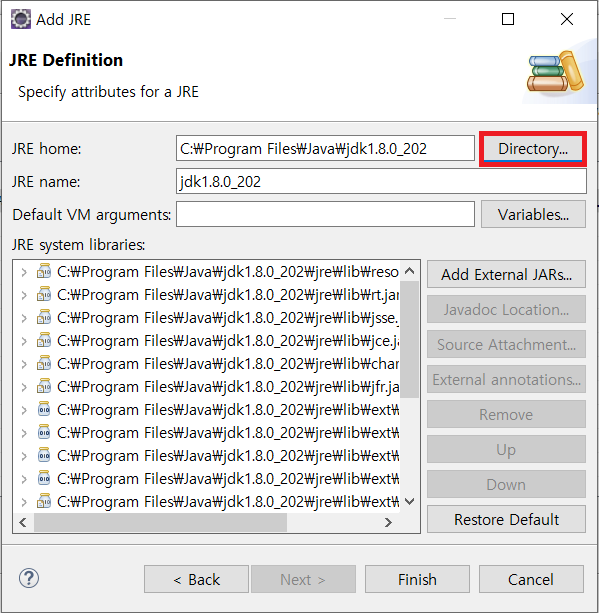
Task: Edit the JRE home path field
Action: tap(325, 148)
